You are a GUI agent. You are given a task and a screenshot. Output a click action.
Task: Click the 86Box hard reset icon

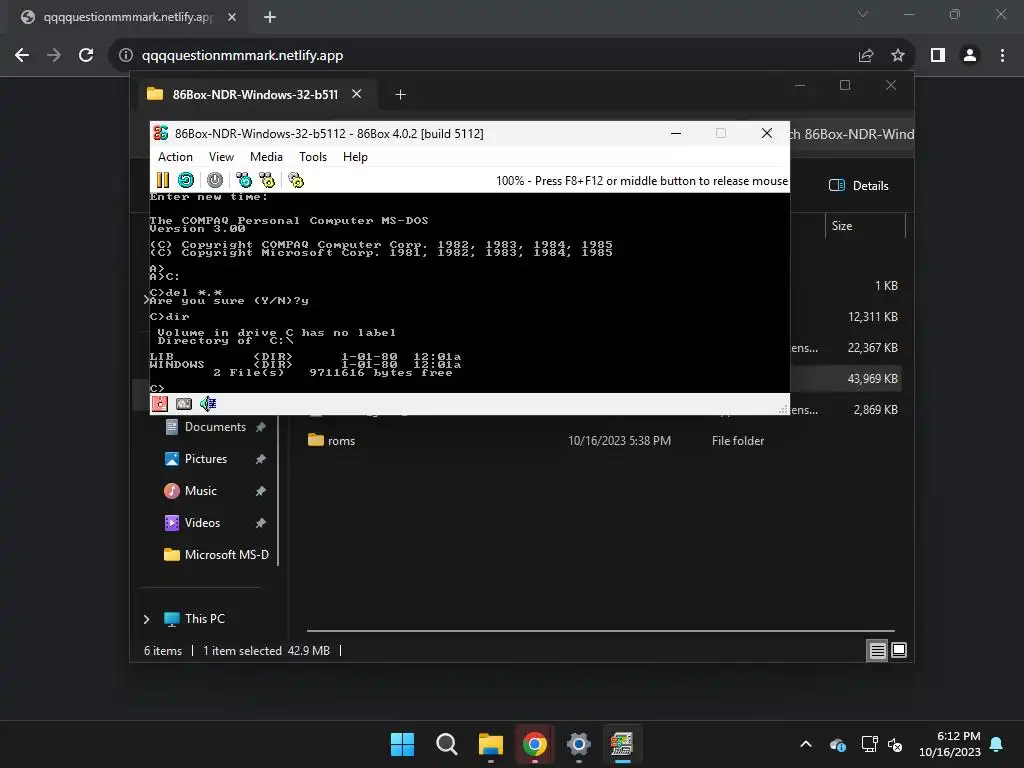pyautogui.click(x=186, y=180)
